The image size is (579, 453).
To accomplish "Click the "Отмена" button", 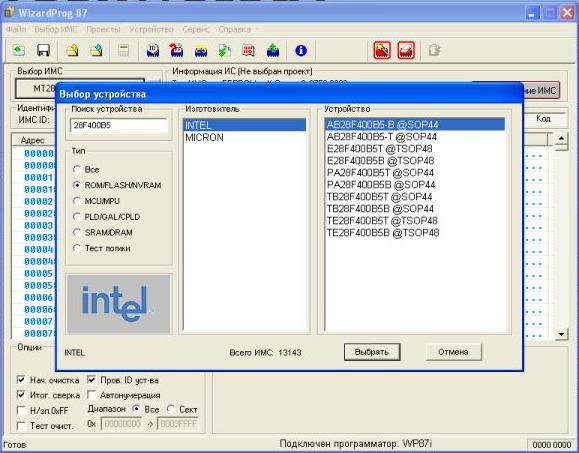I will coord(453,352).
